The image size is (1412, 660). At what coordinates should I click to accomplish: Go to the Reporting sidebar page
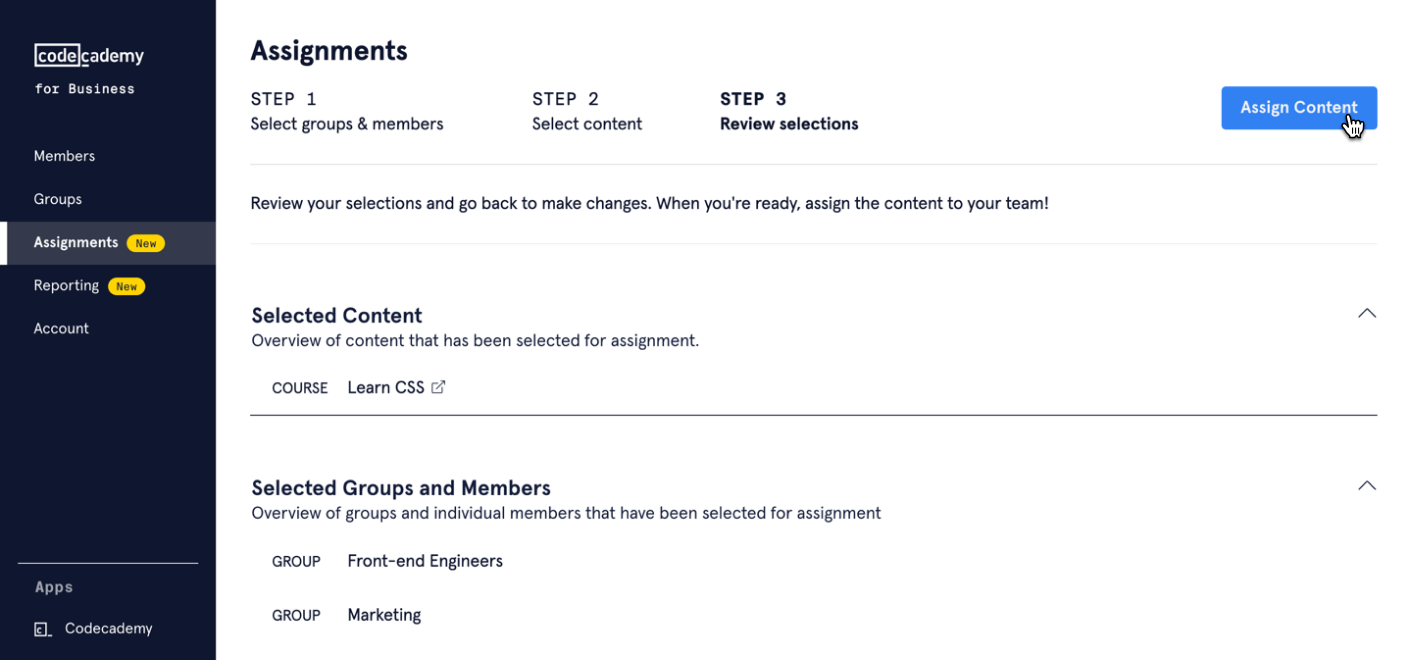[66, 286]
